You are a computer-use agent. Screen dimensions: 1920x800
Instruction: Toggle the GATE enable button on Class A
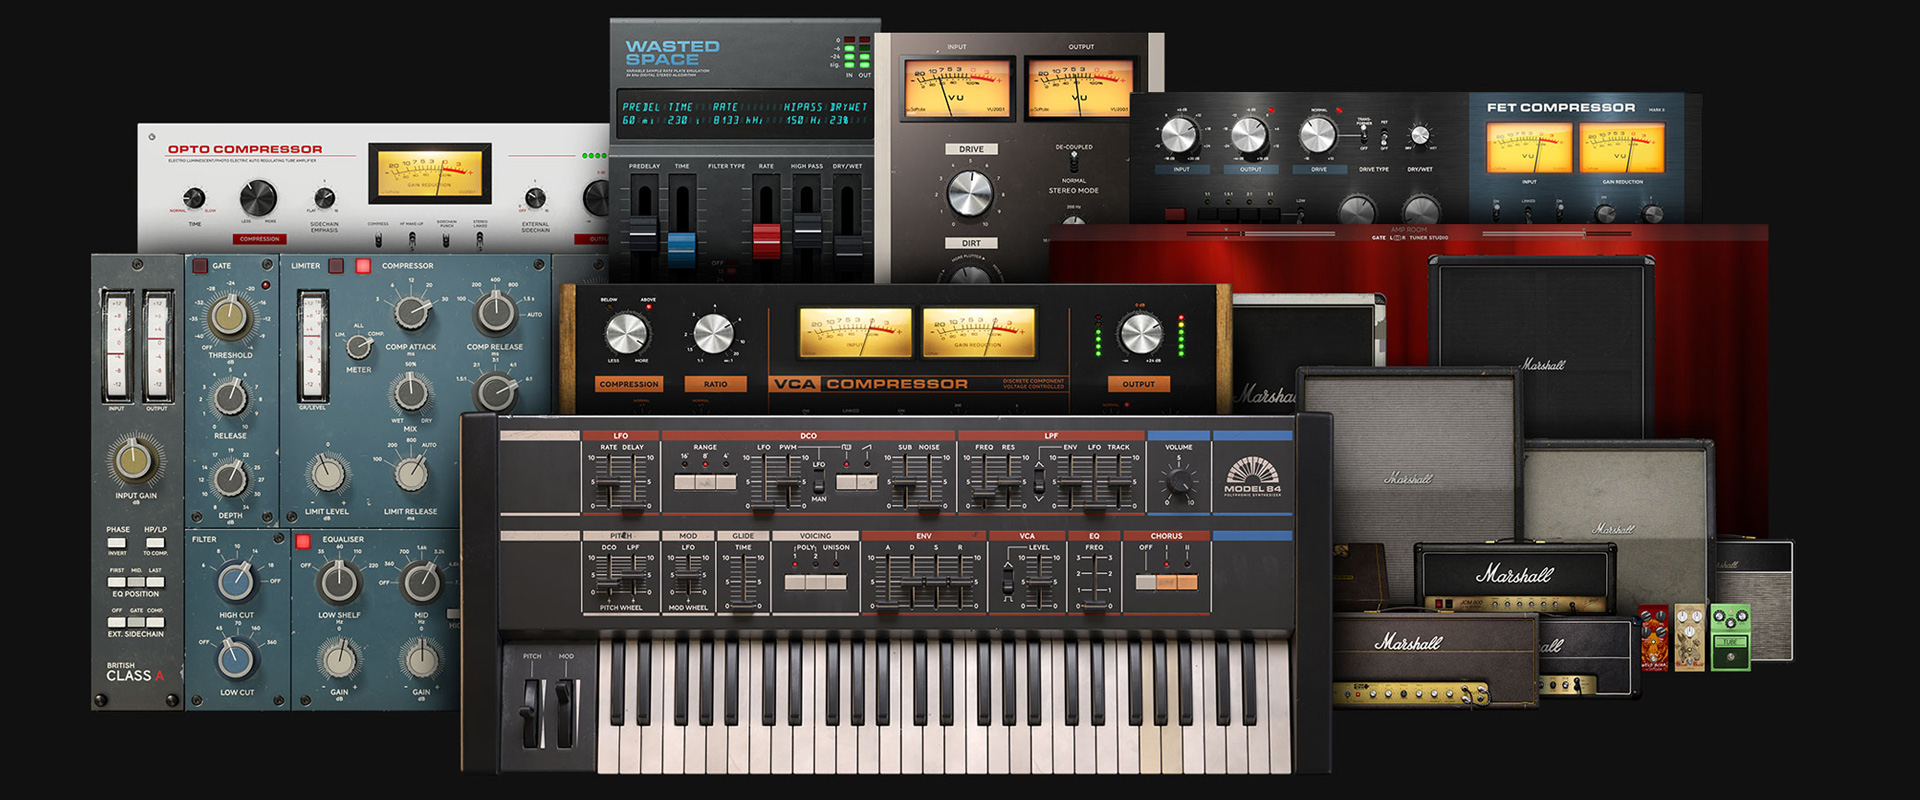point(200,266)
